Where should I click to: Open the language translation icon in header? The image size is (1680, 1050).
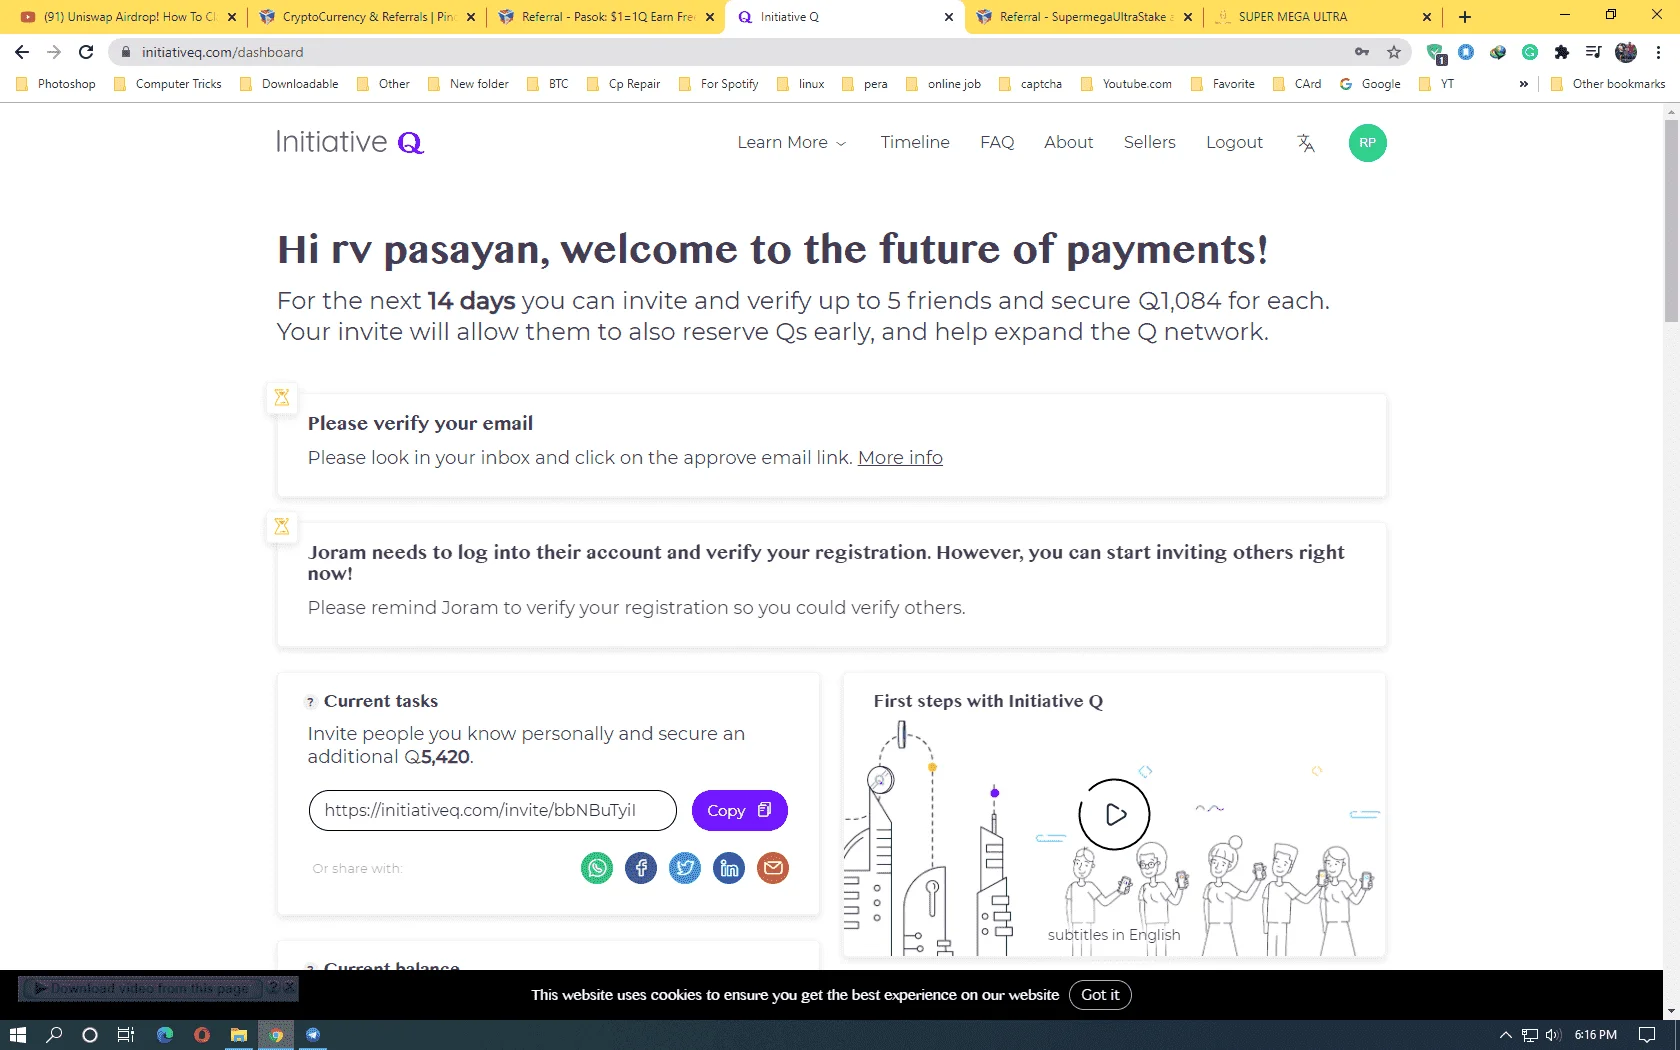[1306, 143]
